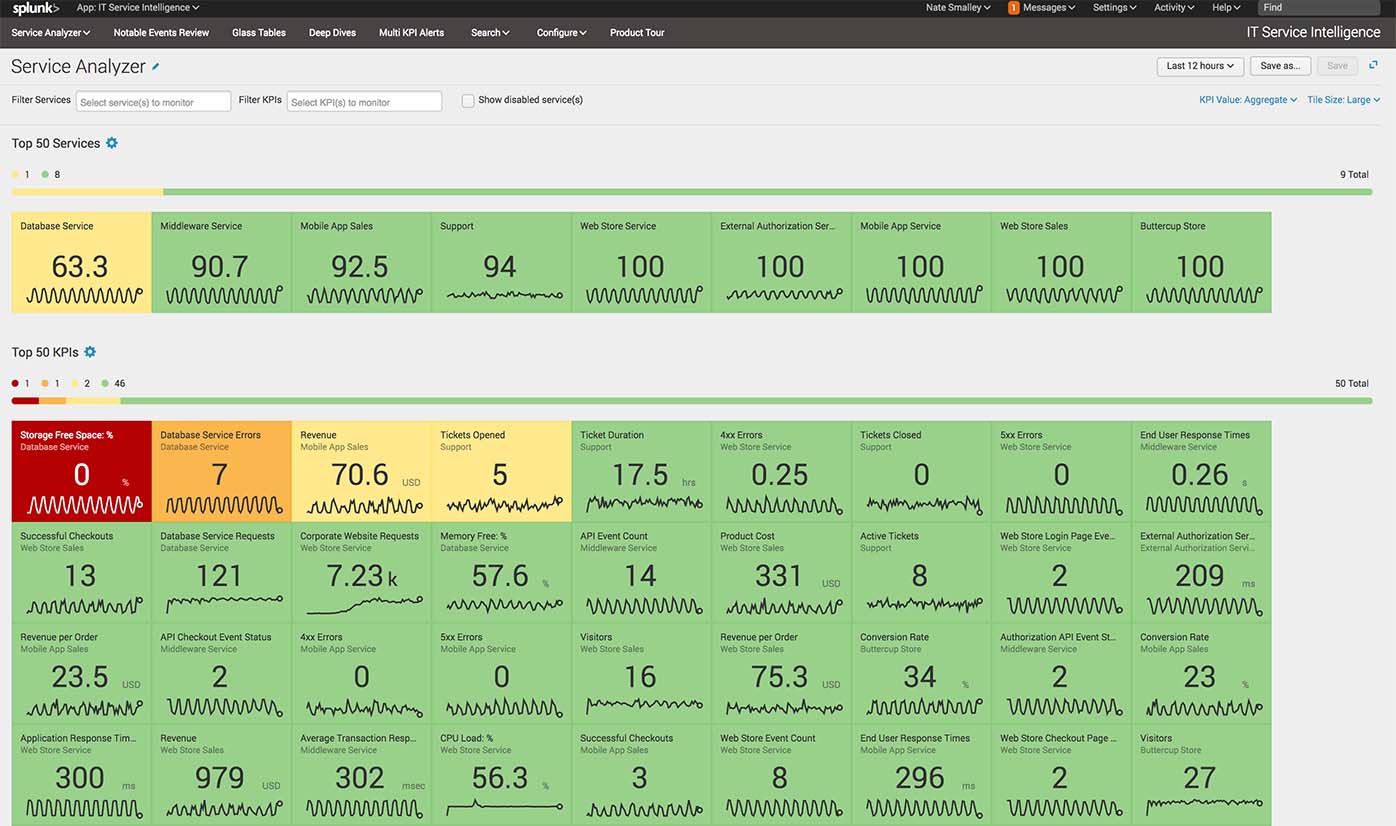The image size is (1396, 826).
Task: Open the Search nav menu
Action: click(490, 33)
